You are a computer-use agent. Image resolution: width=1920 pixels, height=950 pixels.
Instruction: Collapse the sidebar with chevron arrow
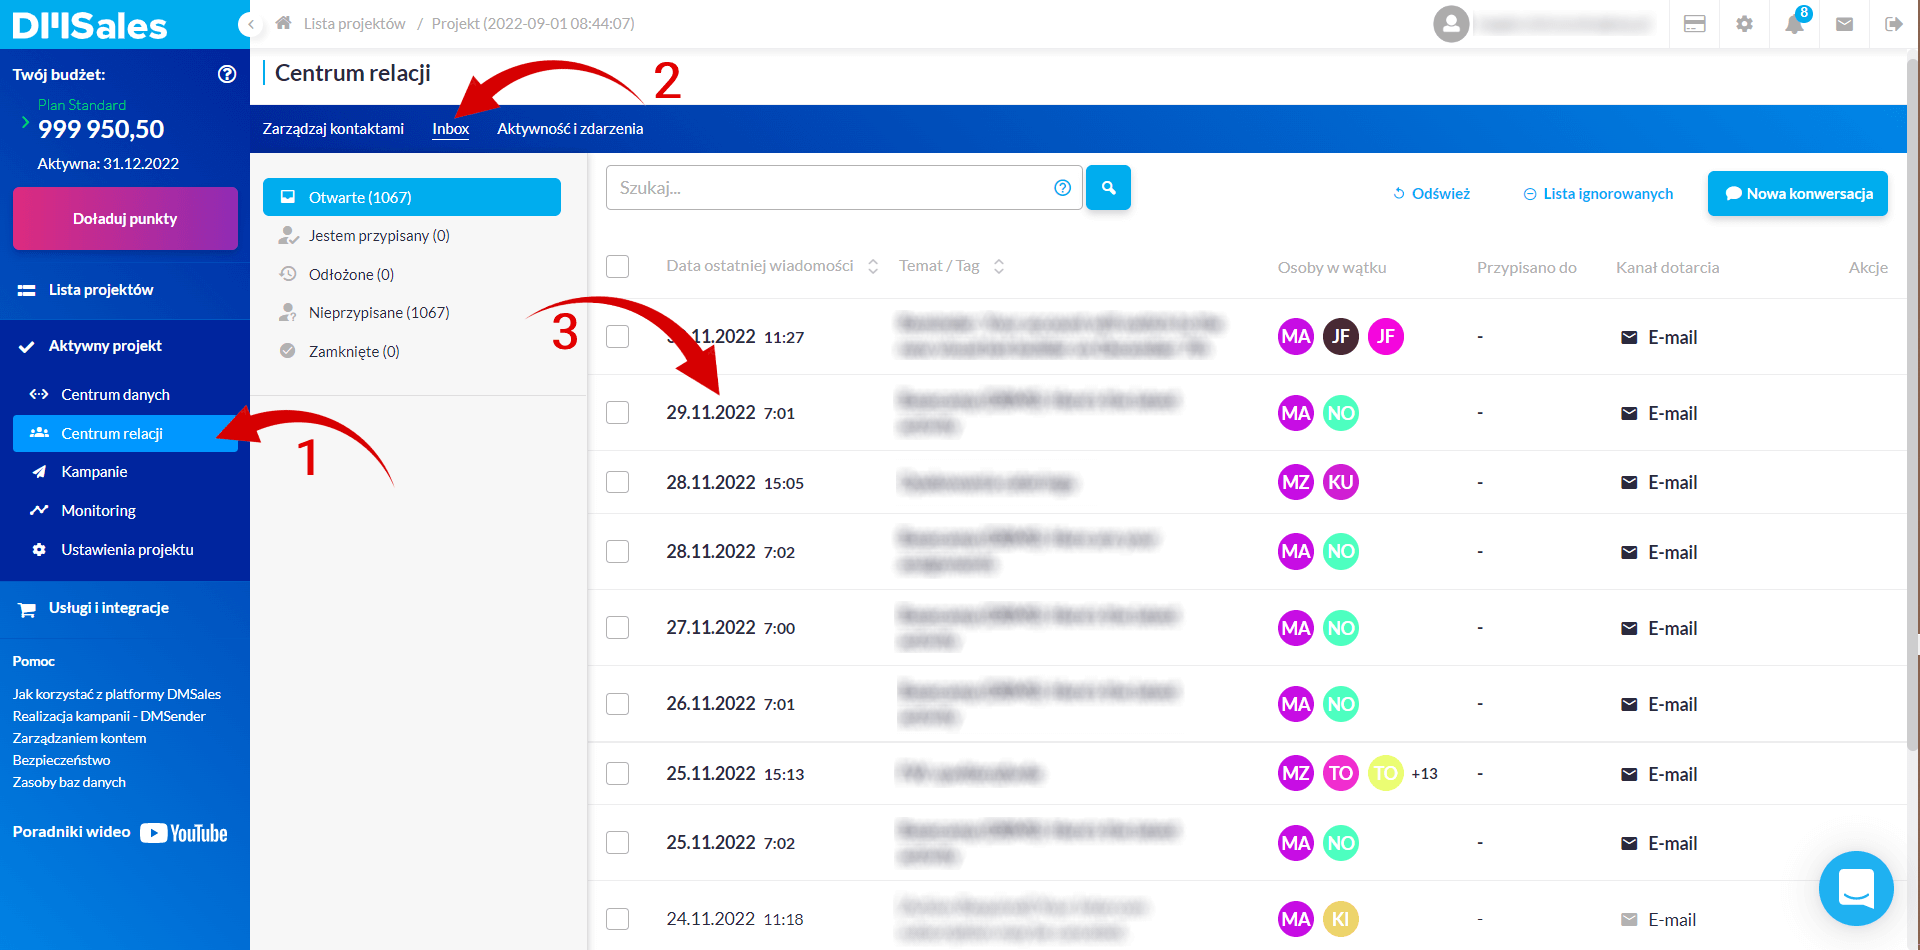(251, 24)
